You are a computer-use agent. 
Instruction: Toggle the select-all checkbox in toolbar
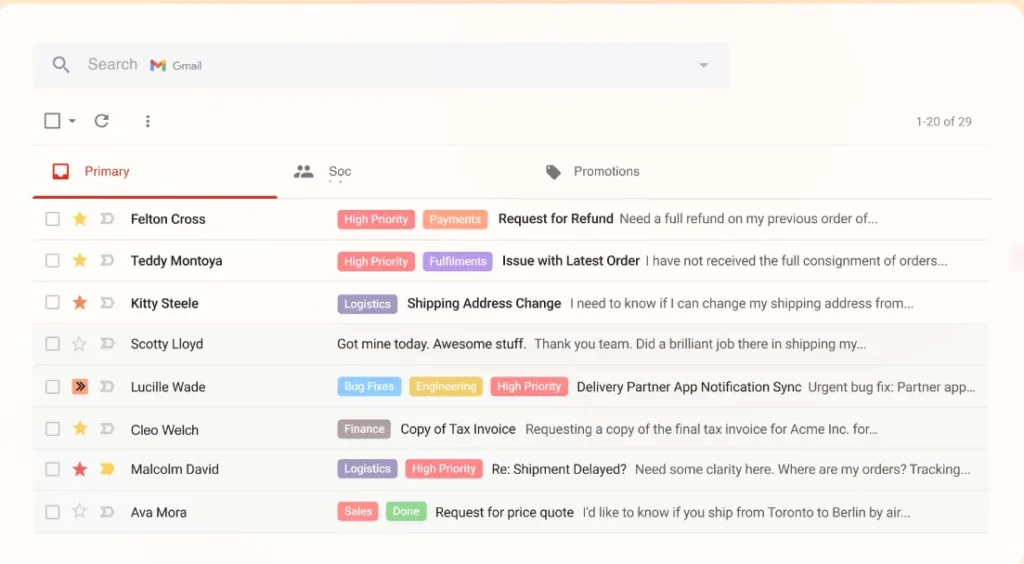pyautogui.click(x=52, y=121)
